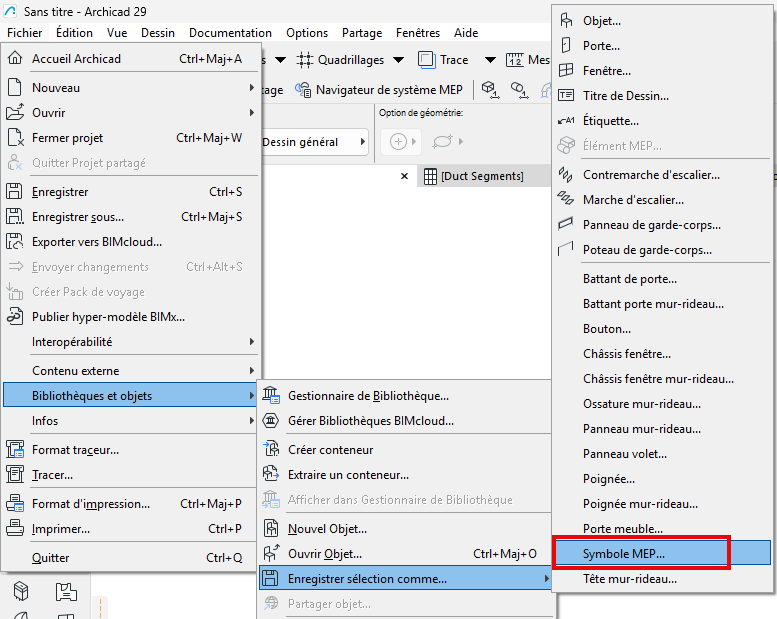Close the tab left of Duct Segments
Viewport: 777px width, 619px height.
(x=404, y=176)
